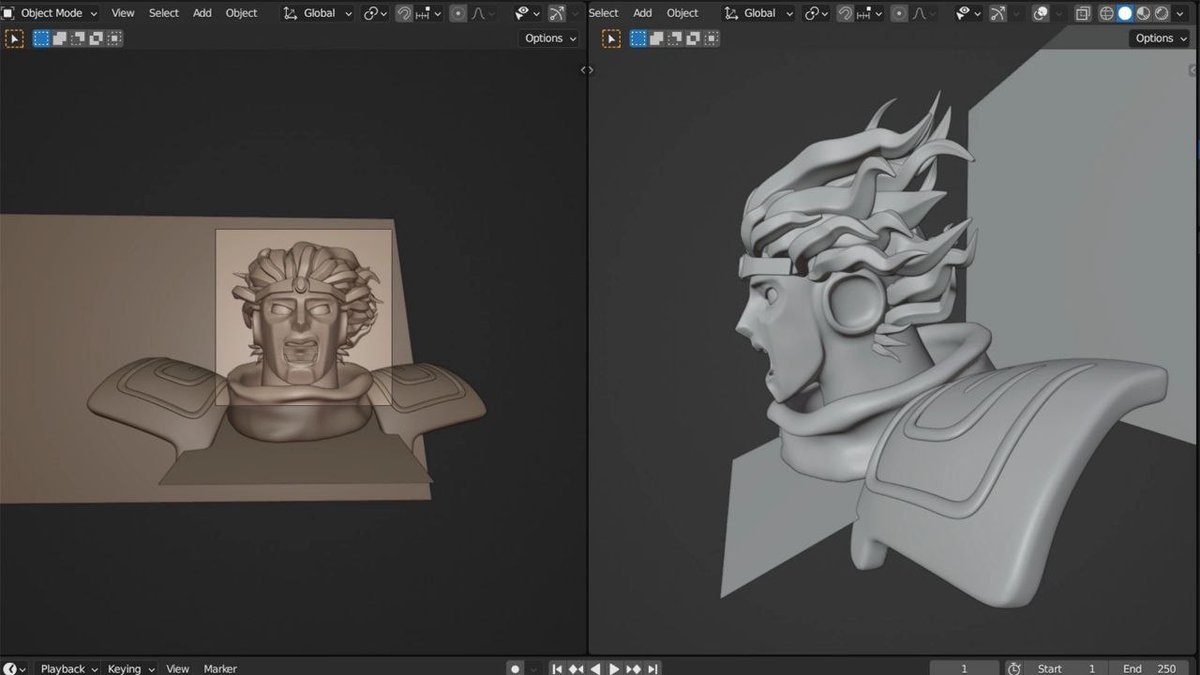
Task: Open snap options dropdown in right viewport
Action: (x=869, y=13)
